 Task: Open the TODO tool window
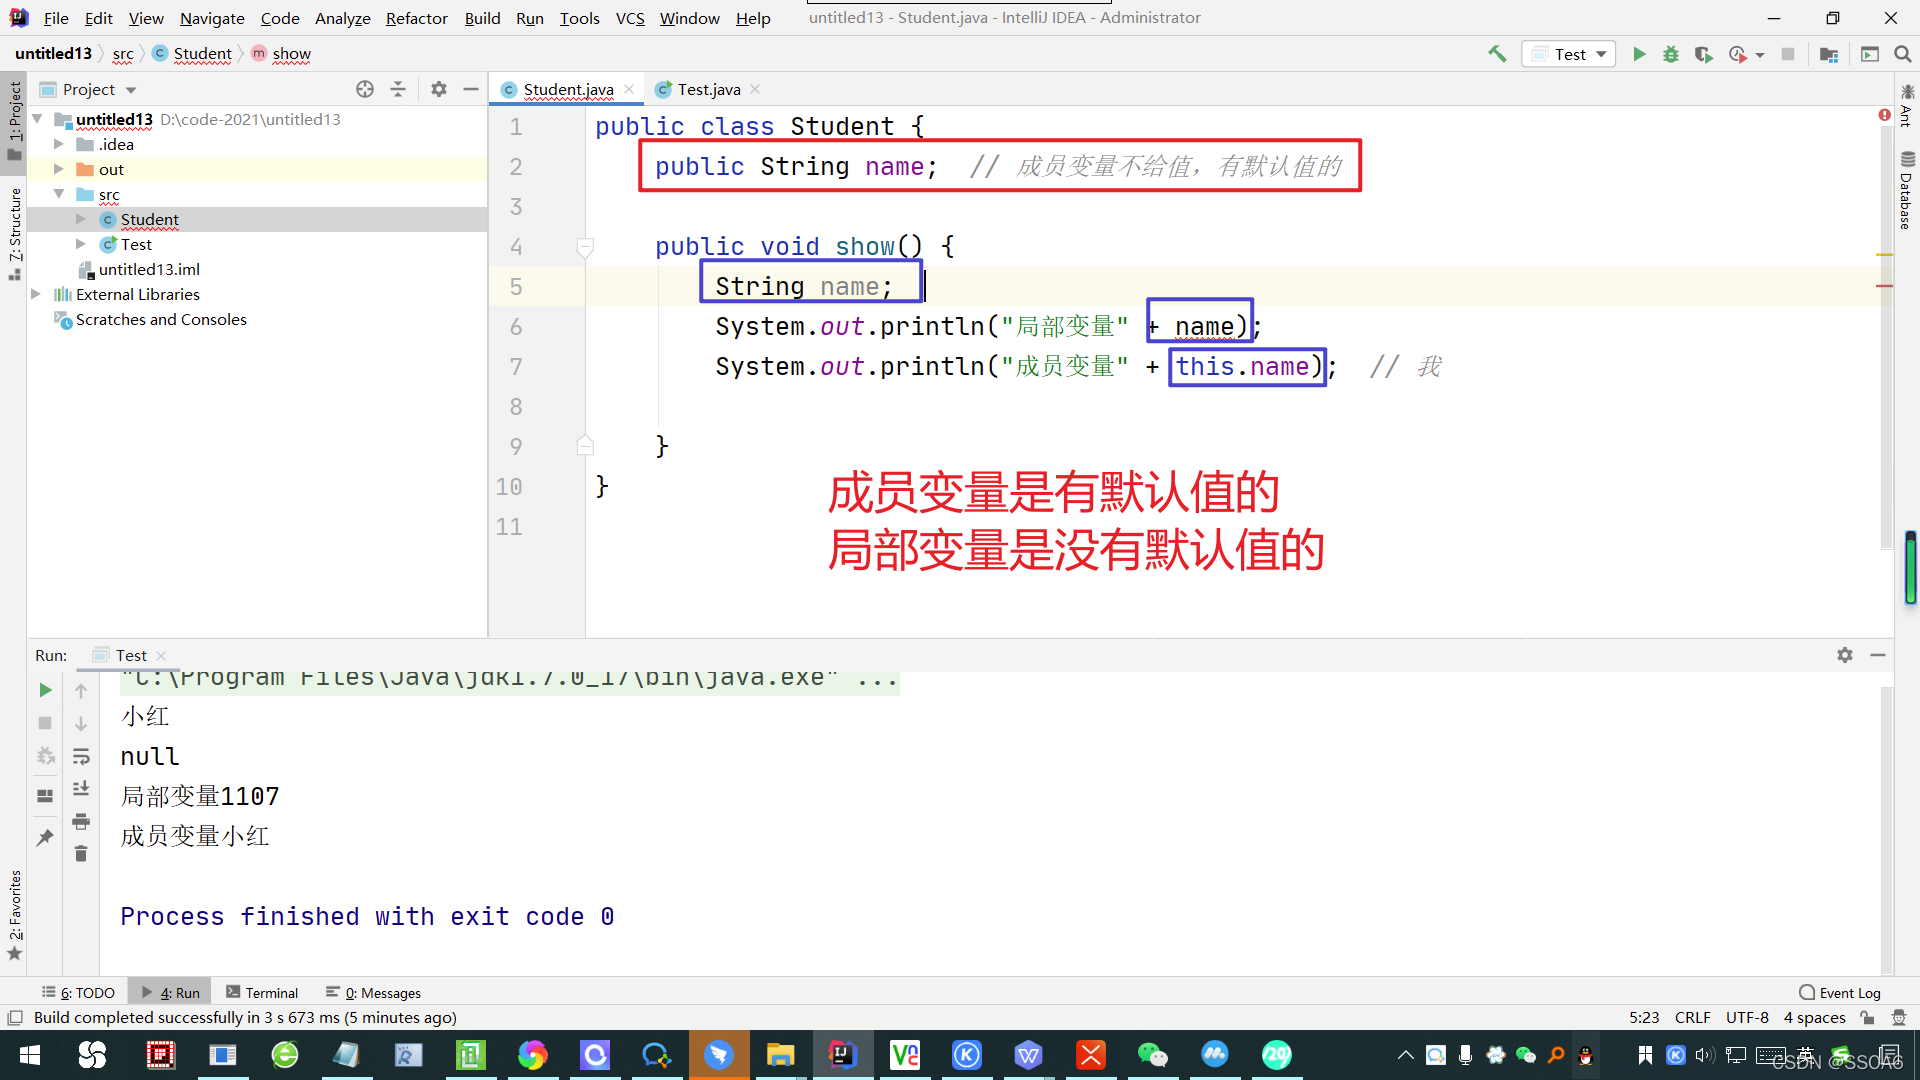(x=78, y=992)
